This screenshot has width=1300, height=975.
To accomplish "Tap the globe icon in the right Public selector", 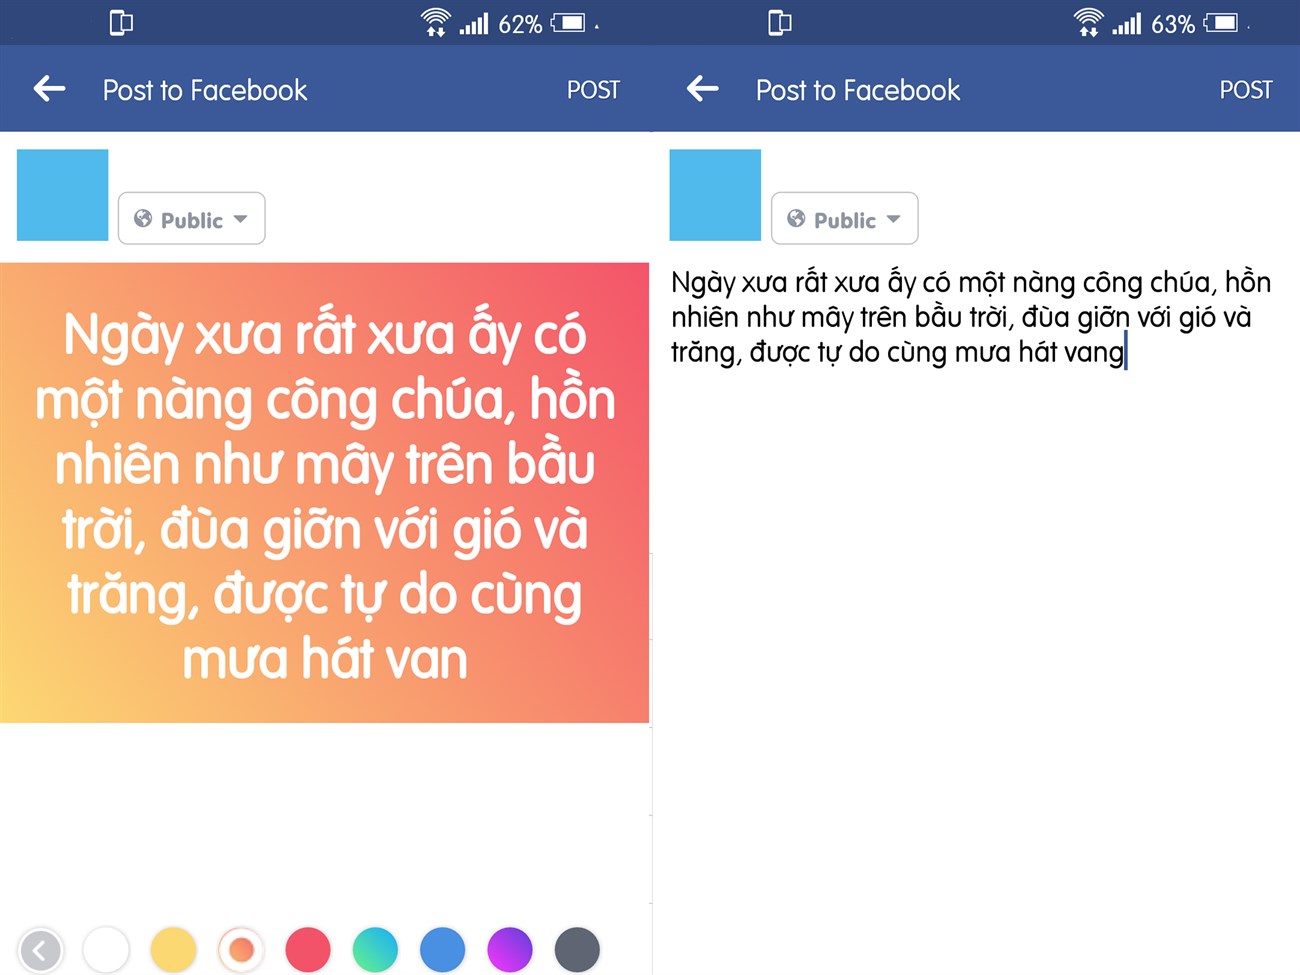I will (x=796, y=218).
